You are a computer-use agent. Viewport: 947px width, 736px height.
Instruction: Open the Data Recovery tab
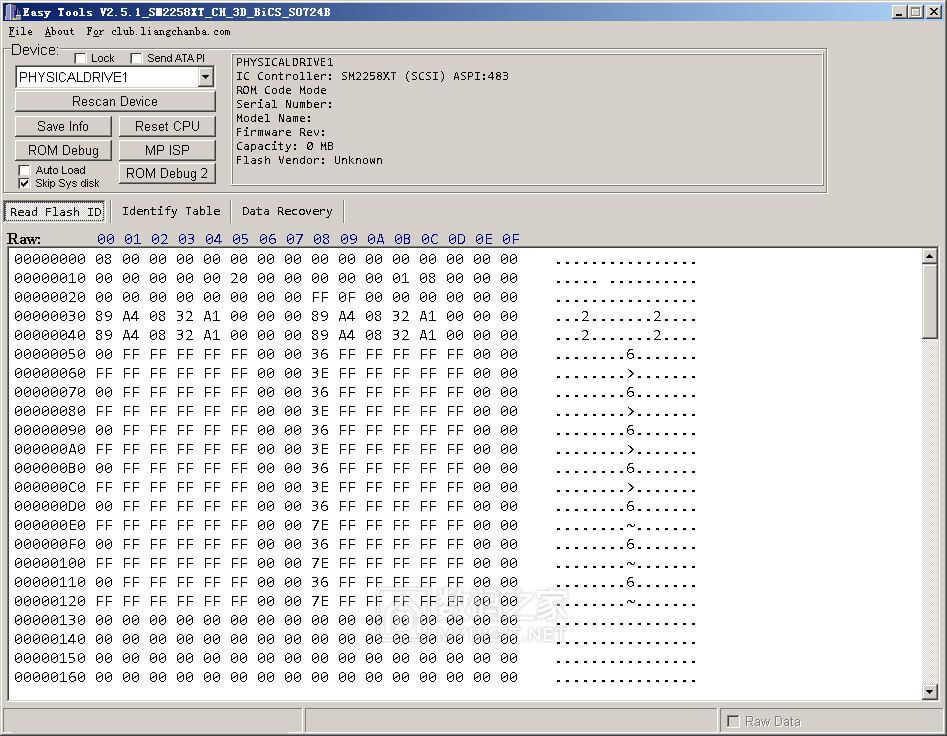[287, 211]
